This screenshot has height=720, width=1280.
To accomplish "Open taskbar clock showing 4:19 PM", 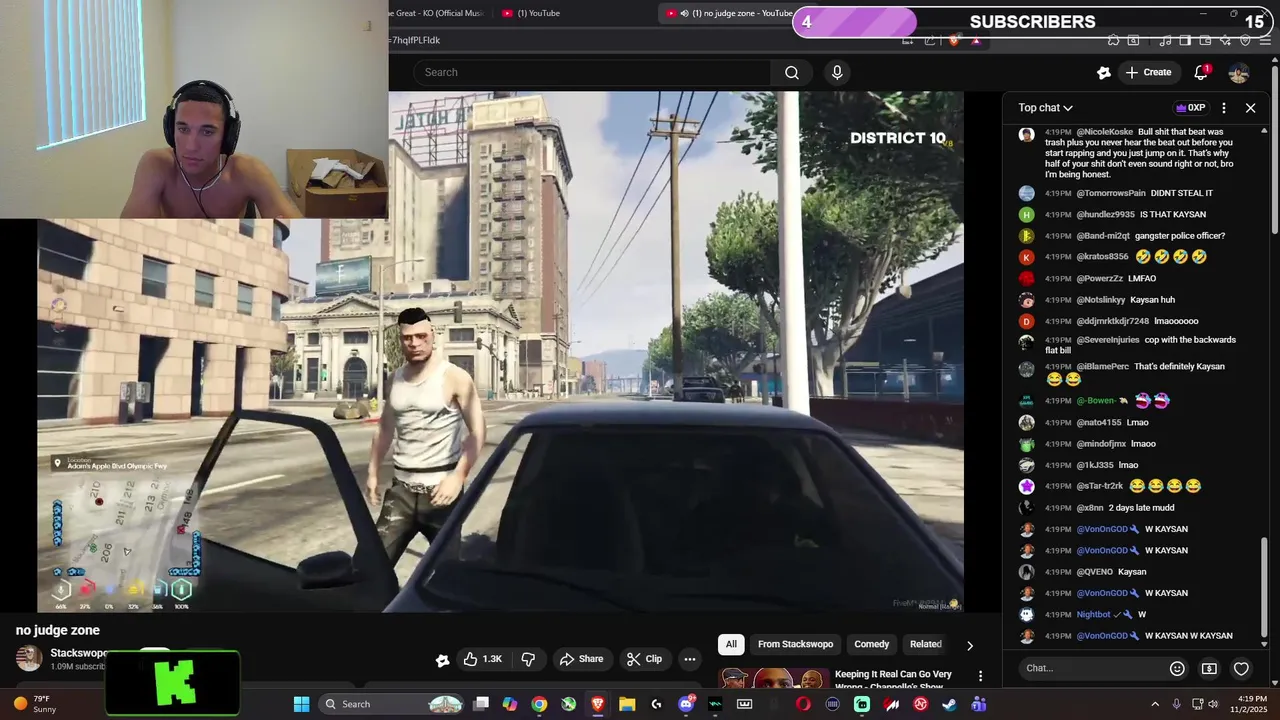I will 1252,704.
